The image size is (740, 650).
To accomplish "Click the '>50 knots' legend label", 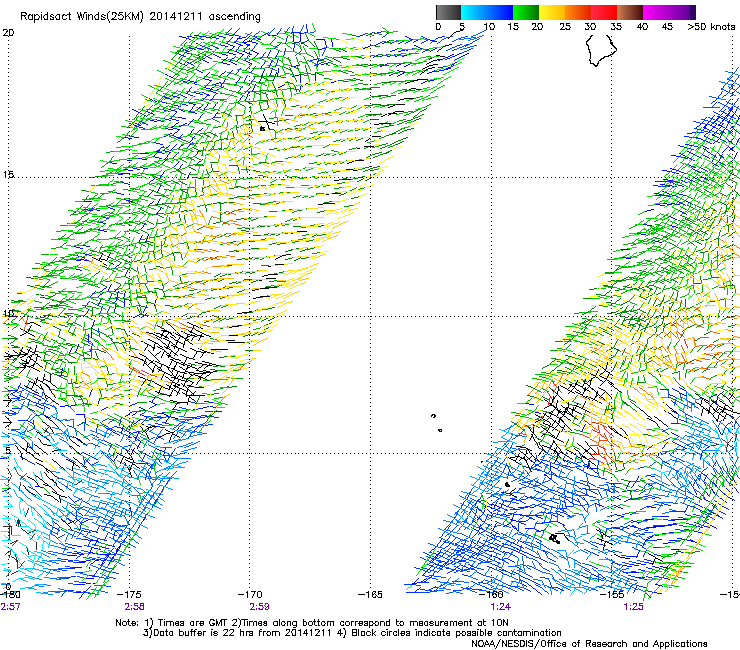I will [711, 27].
